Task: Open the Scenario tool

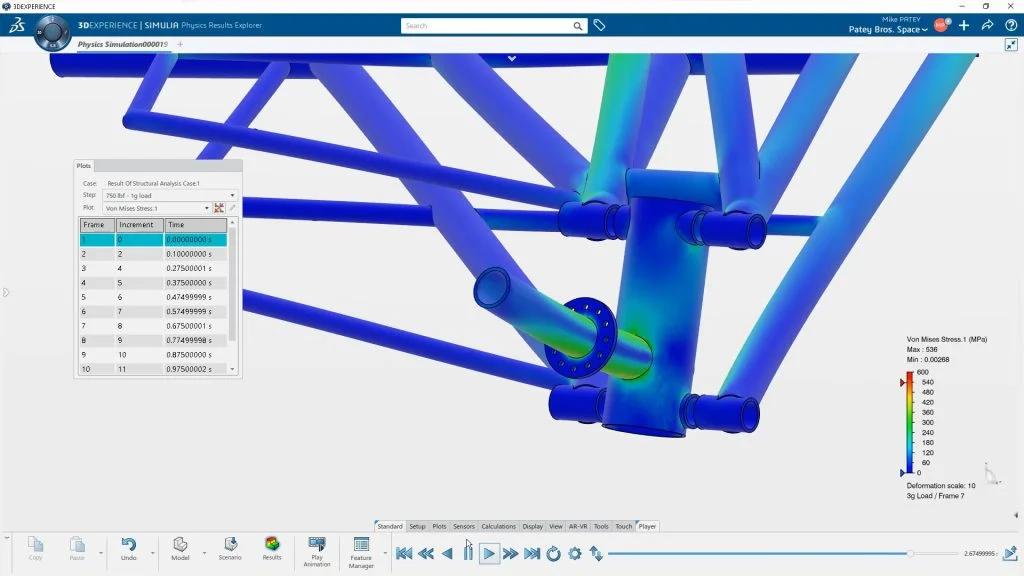Action: 230,546
